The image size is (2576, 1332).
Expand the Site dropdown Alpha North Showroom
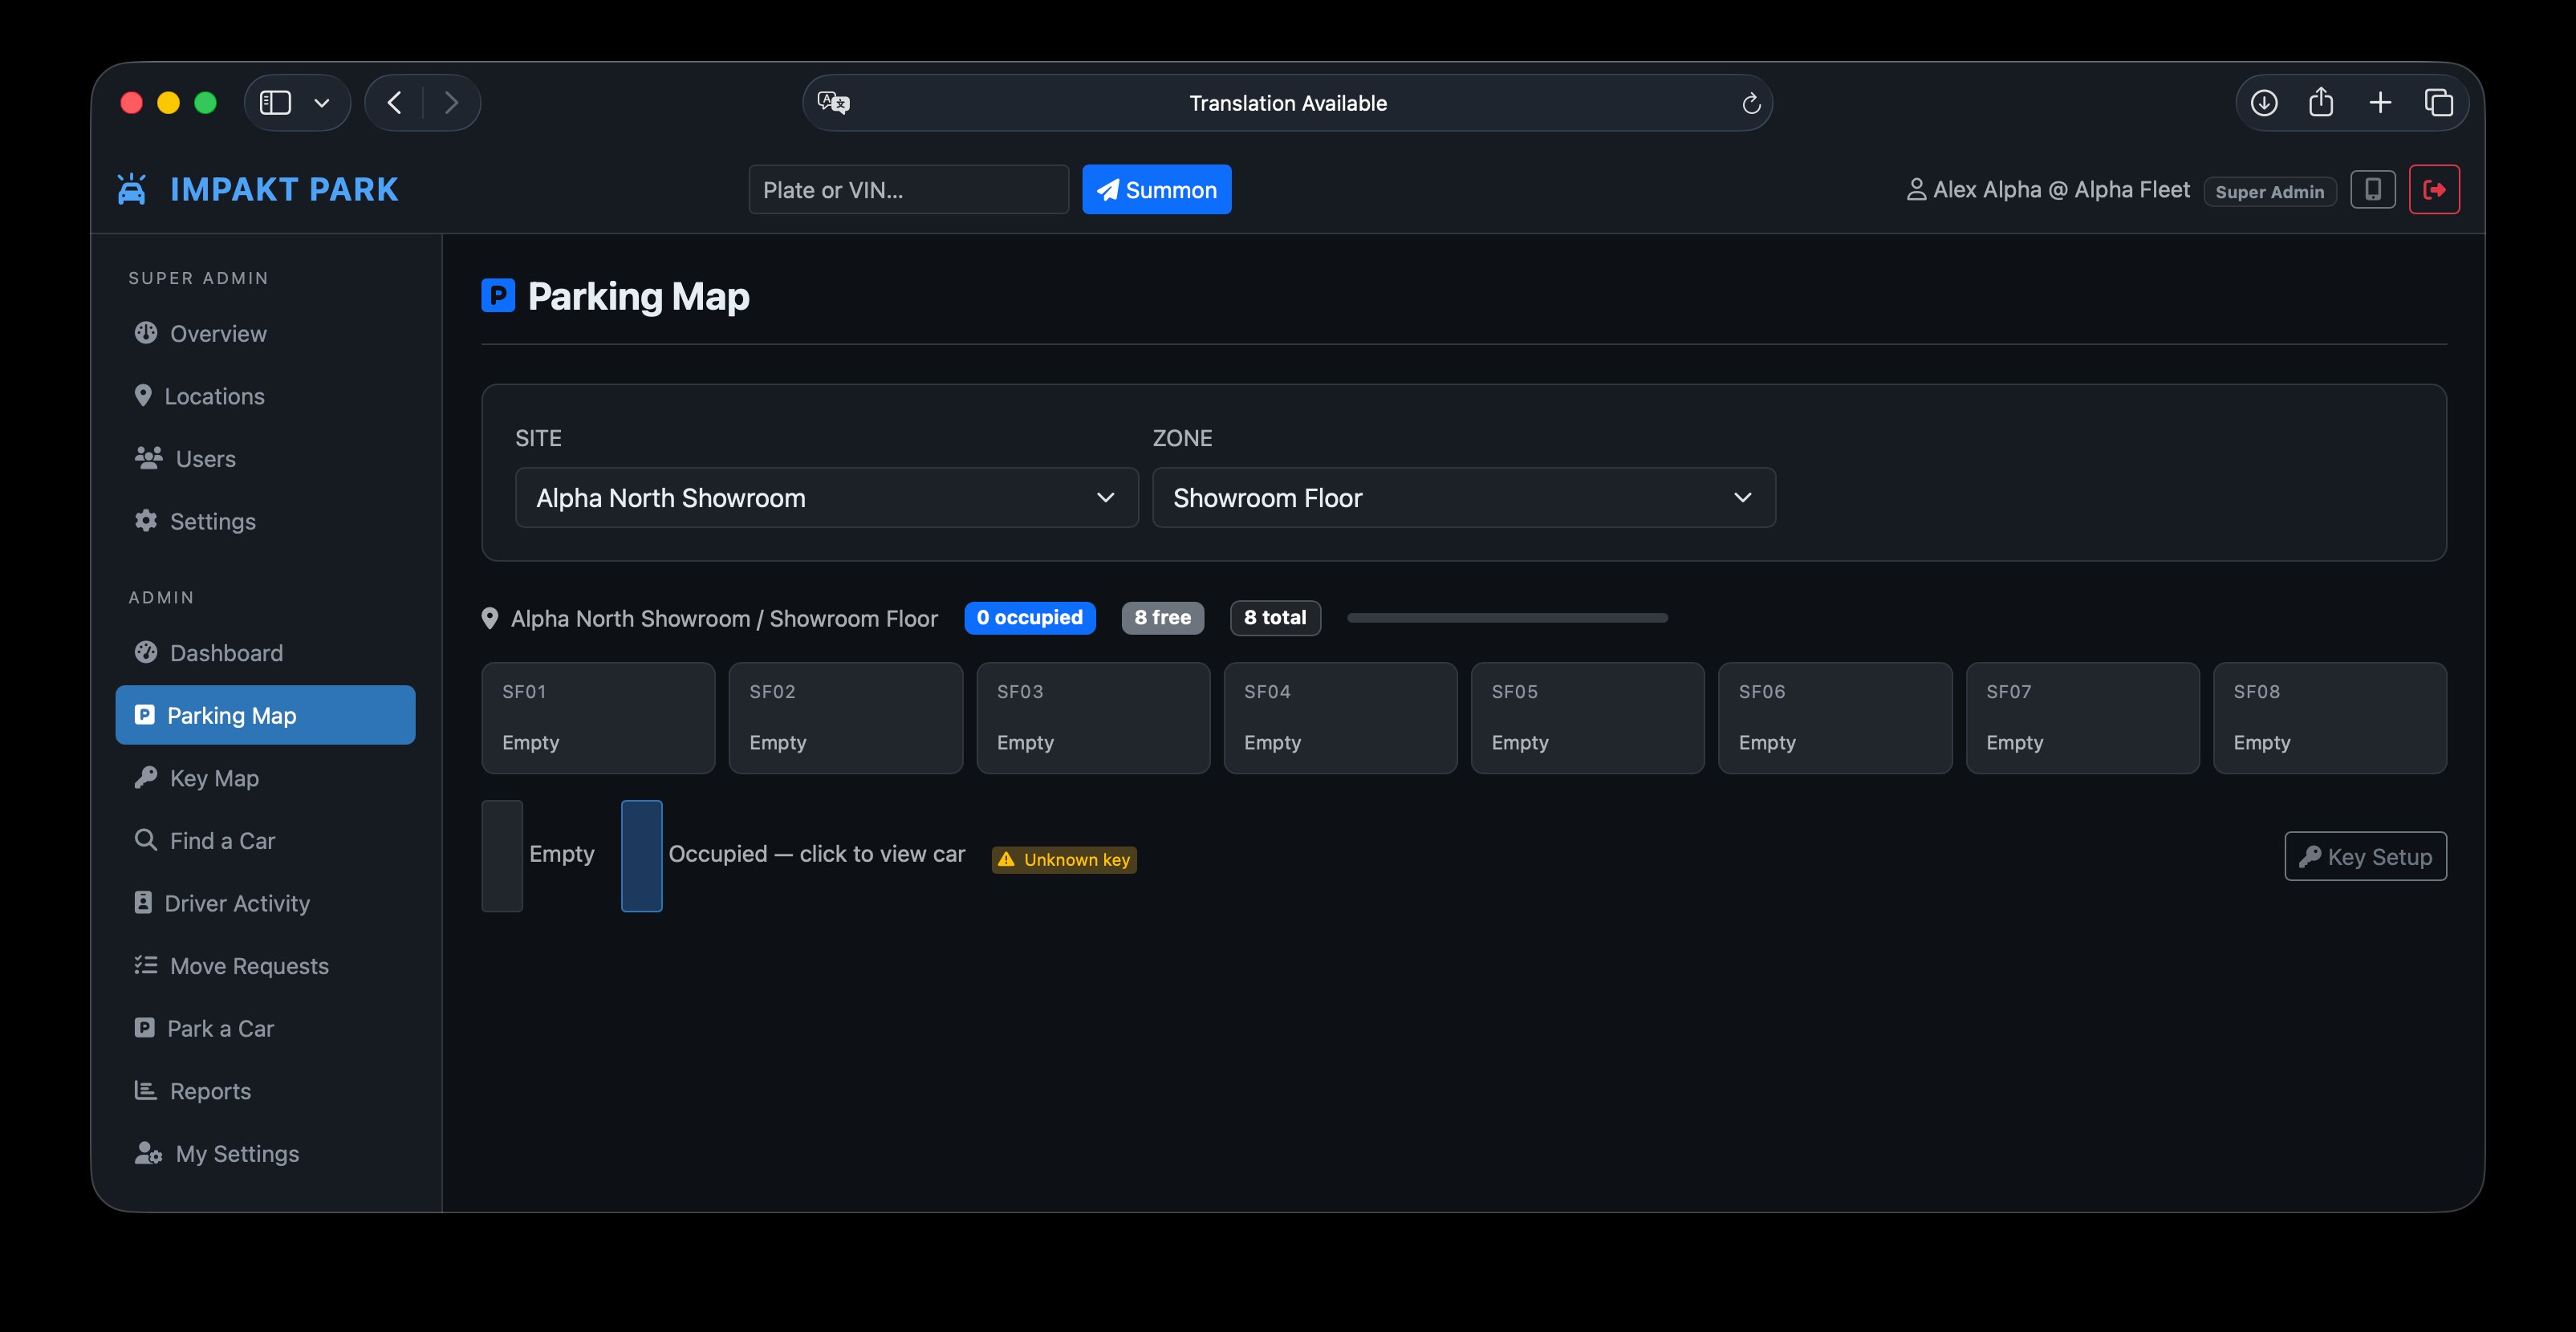click(826, 497)
